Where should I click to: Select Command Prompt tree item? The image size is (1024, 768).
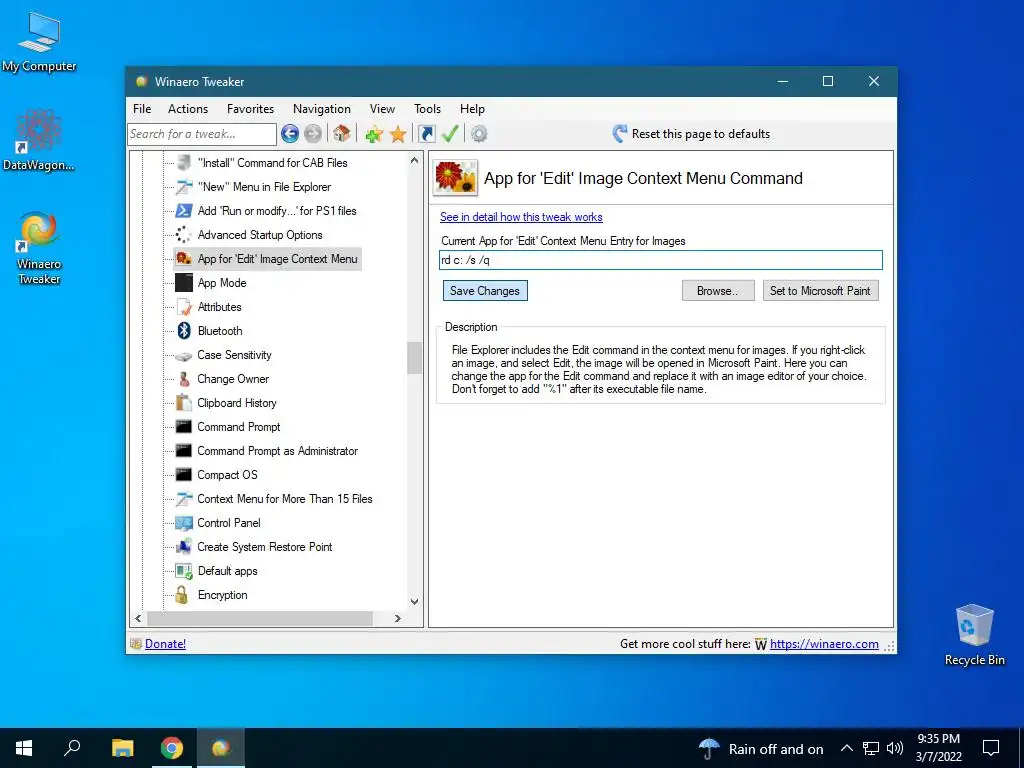pyautogui.click(x=238, y=427)
